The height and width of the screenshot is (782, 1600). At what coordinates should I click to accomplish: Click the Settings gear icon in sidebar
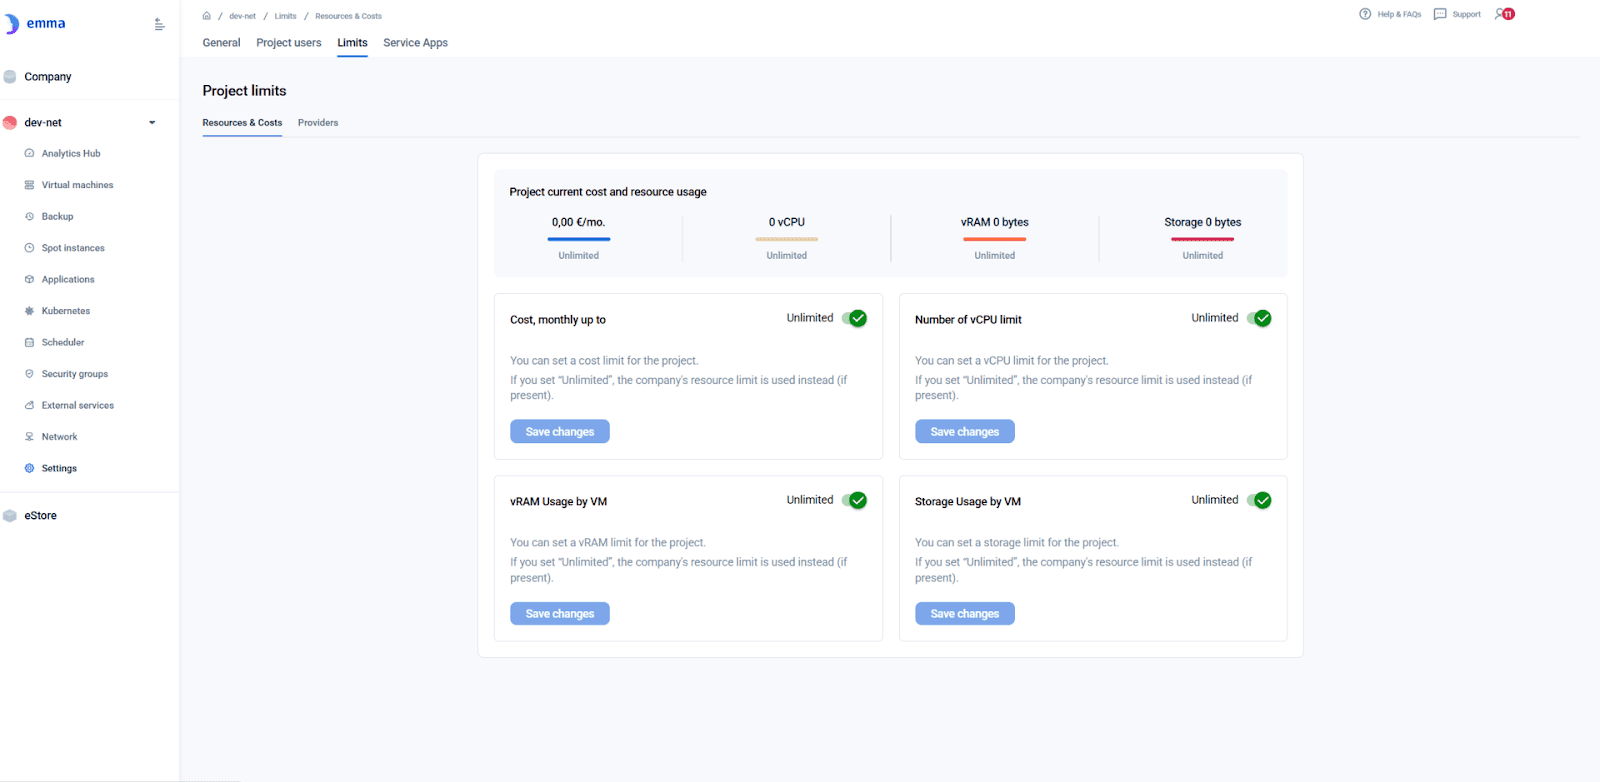coord(29,468)
